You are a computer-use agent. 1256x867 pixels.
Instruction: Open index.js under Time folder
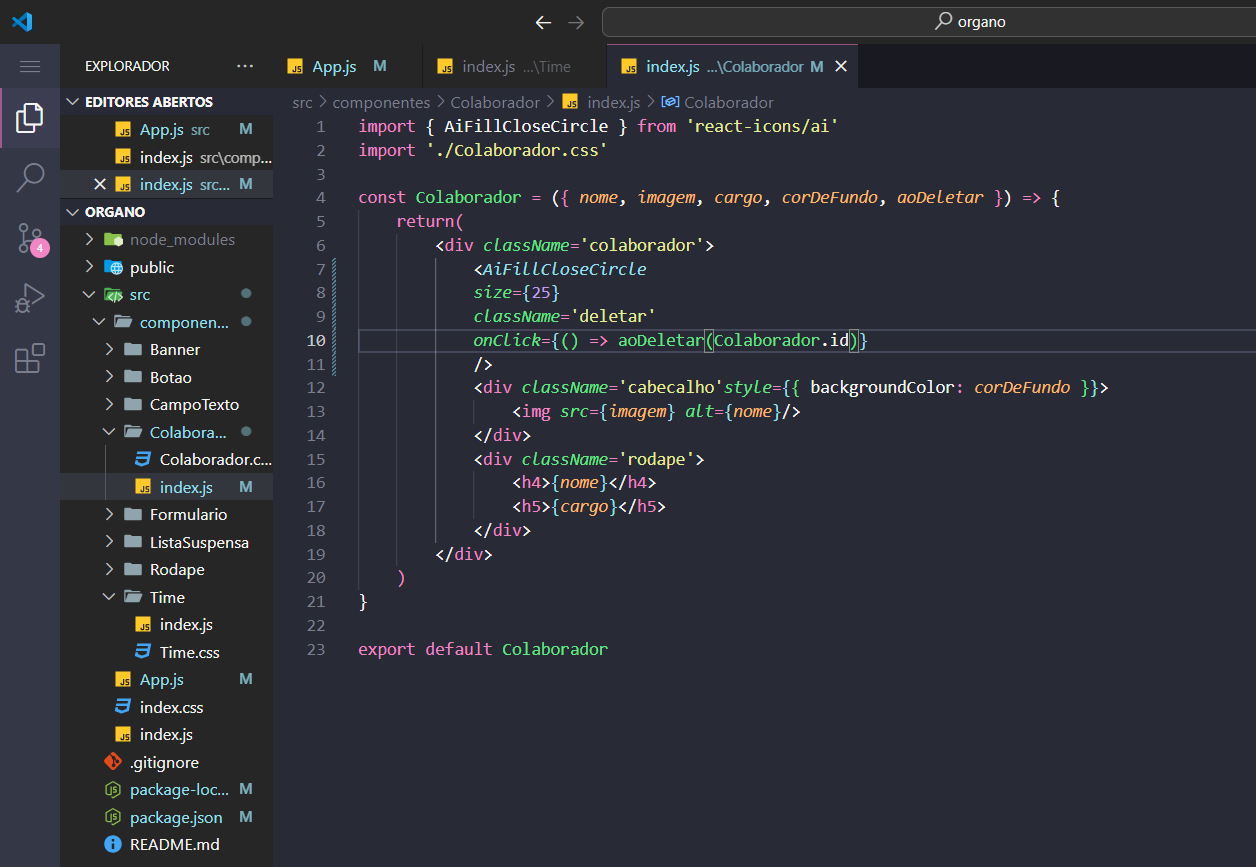coord(166,625)
